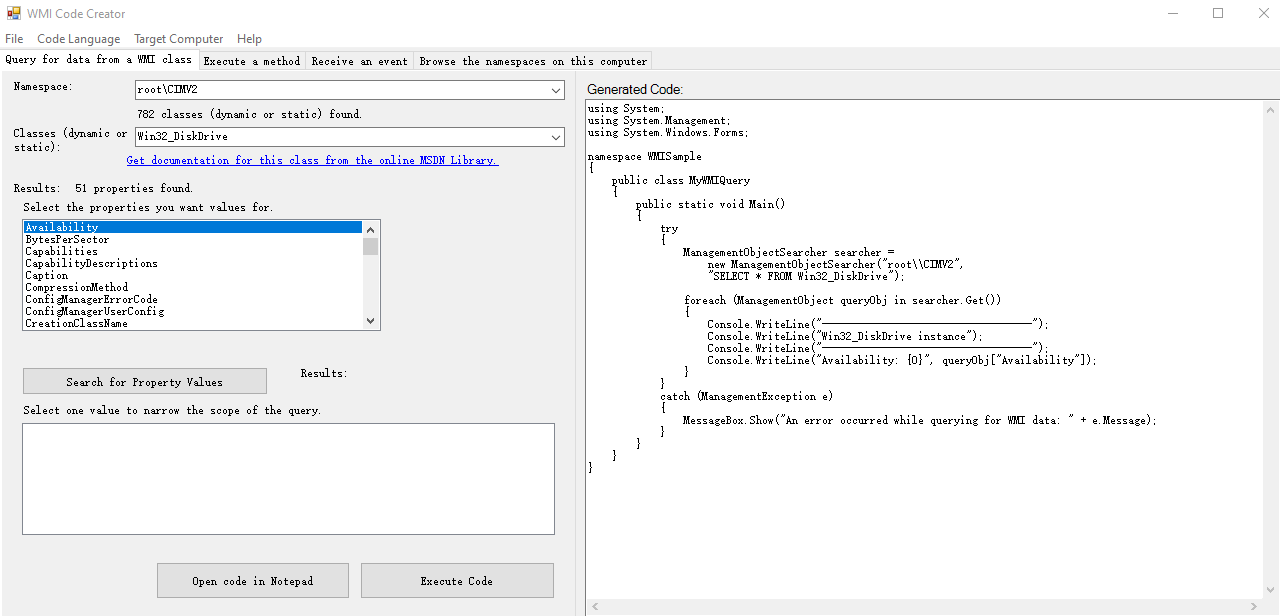Select ConfigManagerUserConfig property

[x=193, y=311]
